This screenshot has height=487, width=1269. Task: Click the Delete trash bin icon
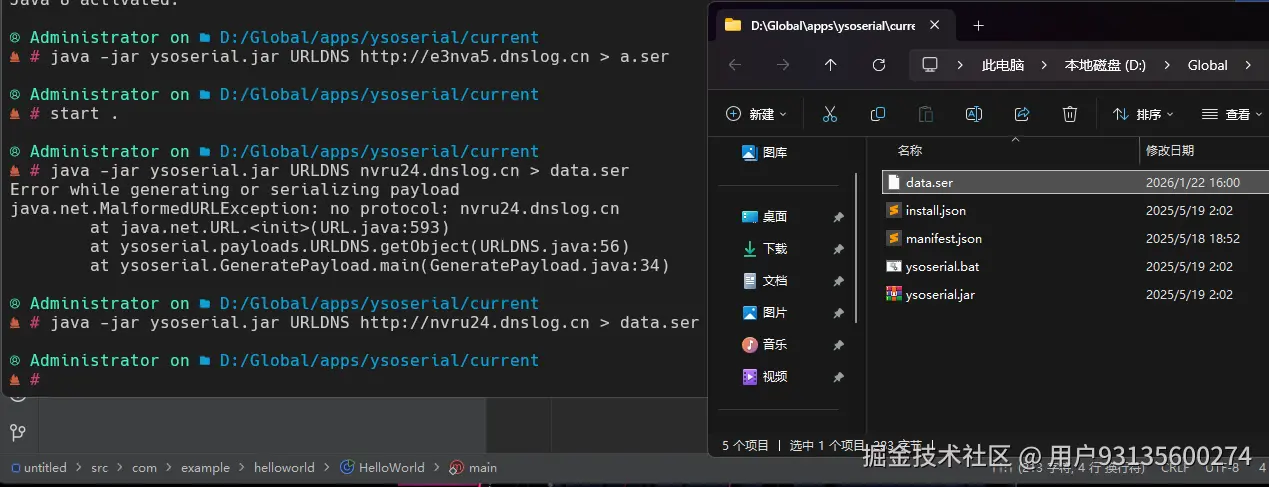tap(1070, 114)
